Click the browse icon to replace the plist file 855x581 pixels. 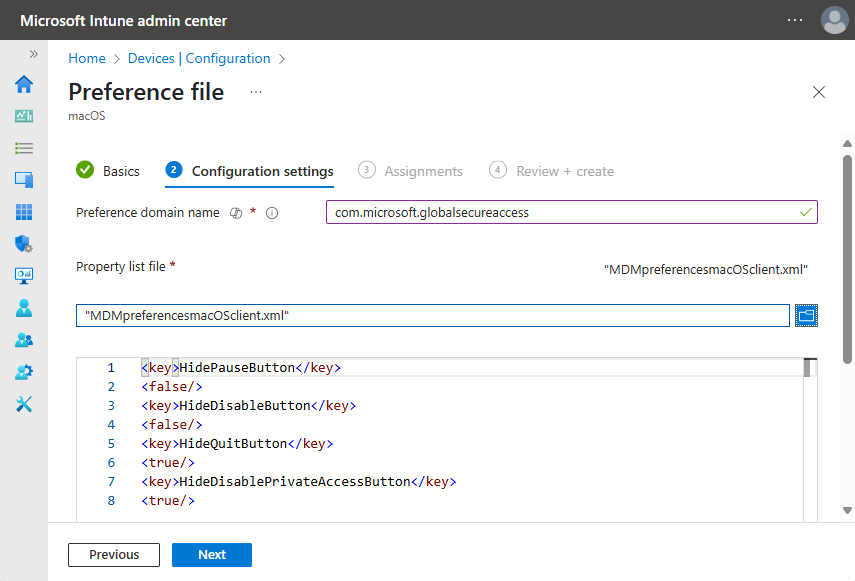(806, 315)
